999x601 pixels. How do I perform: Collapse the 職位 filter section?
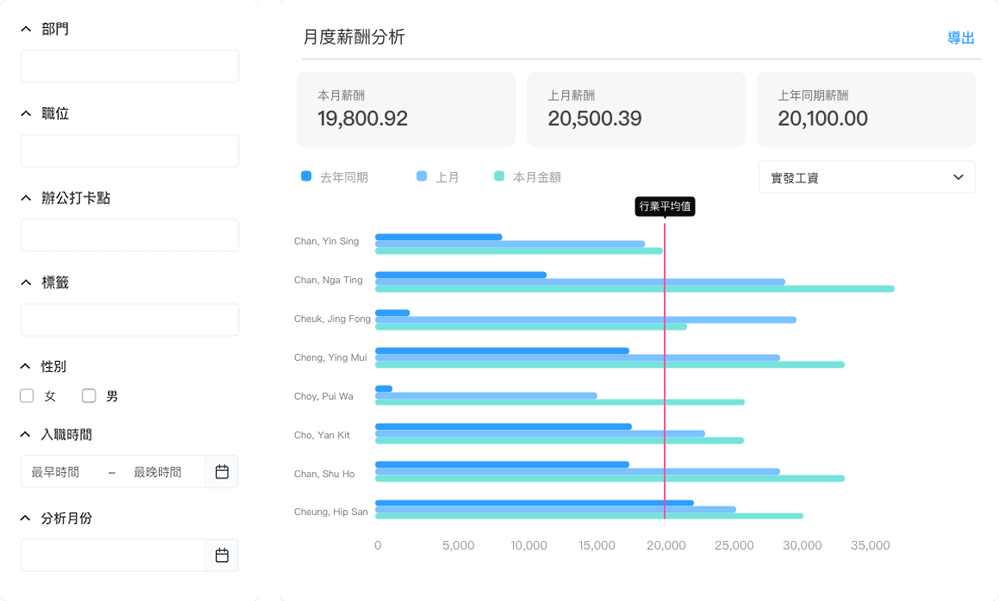tap(26, 113)
